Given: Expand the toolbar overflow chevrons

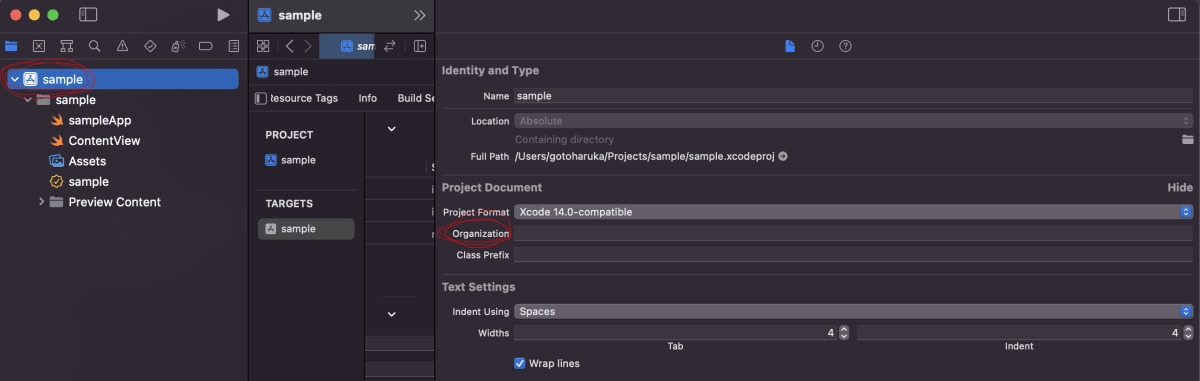Looking at the screenshot, I should [419, 15].
